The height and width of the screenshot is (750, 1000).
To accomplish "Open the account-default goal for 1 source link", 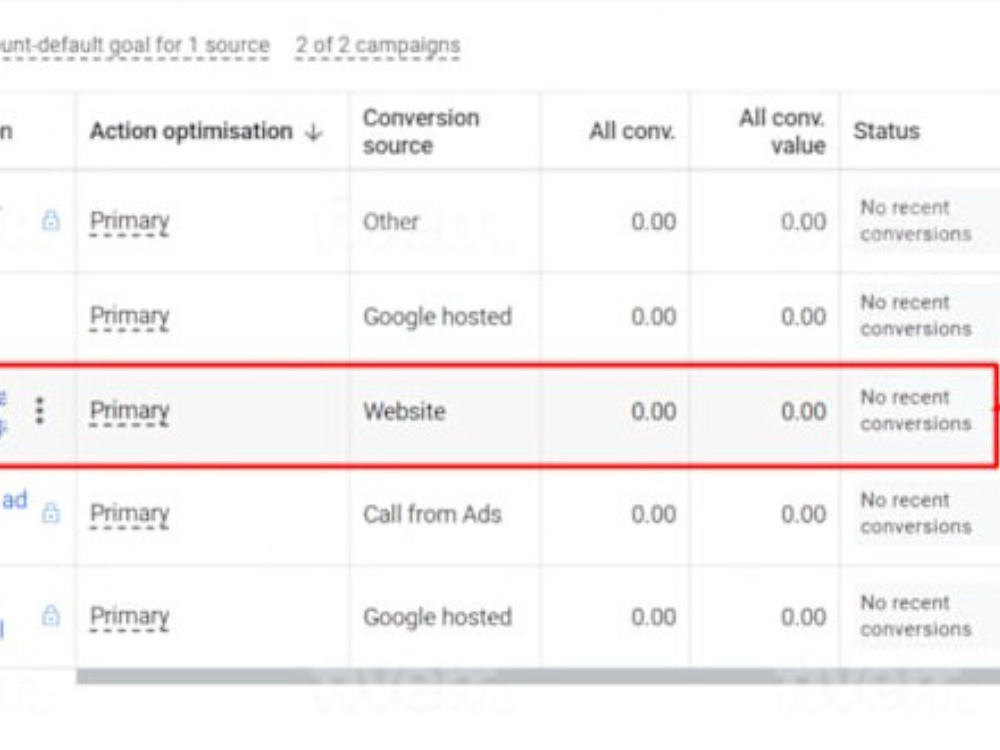I will coord(135,46).
